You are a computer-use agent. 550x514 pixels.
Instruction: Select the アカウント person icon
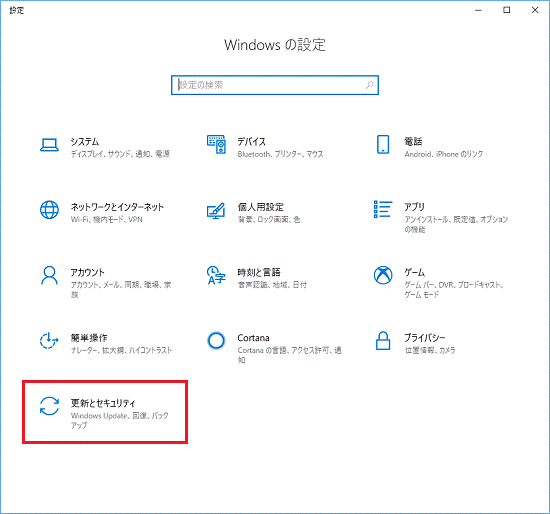[49, 275]
